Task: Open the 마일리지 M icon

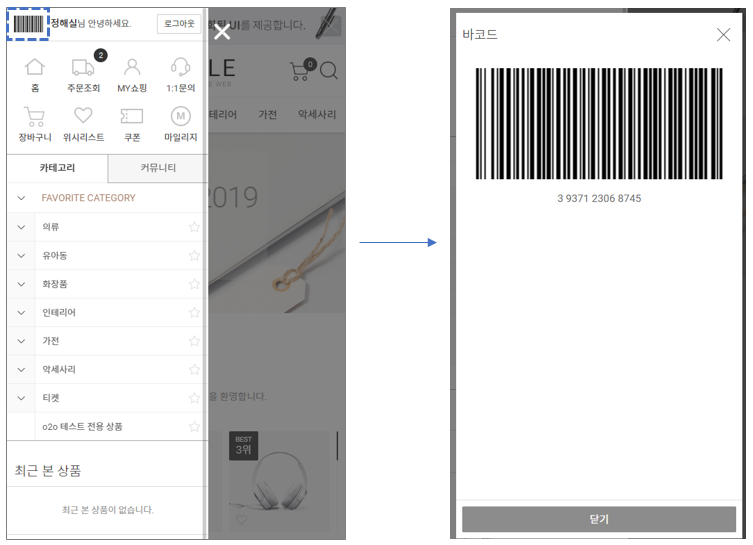Action: [181, 116]
